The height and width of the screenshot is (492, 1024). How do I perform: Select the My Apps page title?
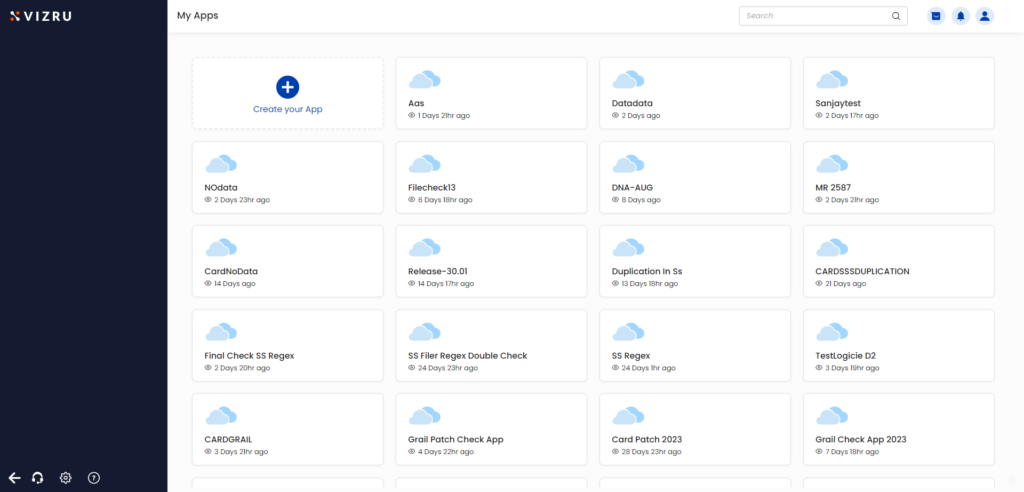[x=197, y=16]
